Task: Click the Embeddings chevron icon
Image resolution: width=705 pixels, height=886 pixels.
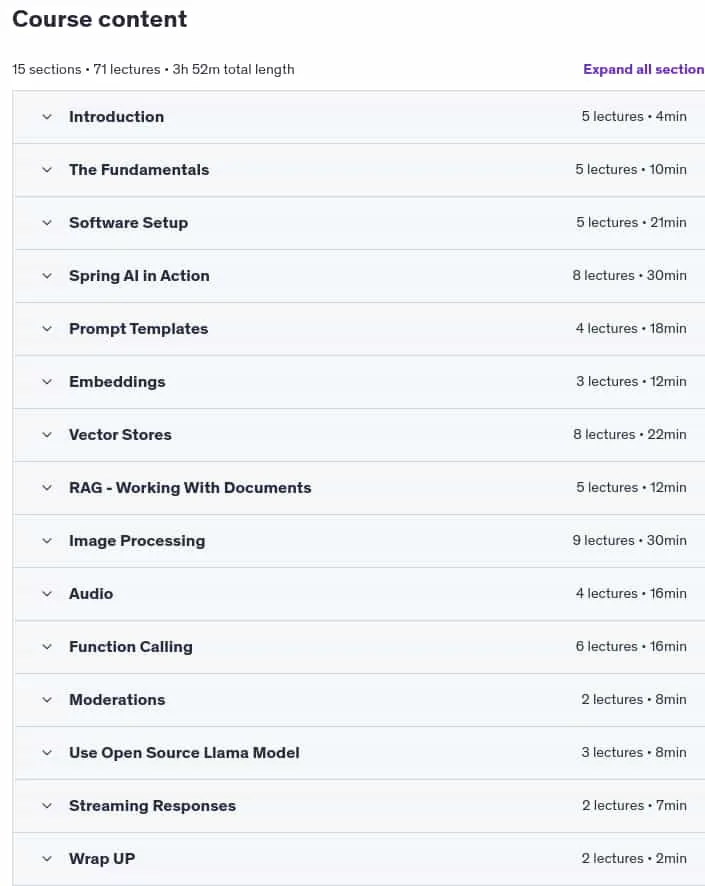Action: [47, 382]
